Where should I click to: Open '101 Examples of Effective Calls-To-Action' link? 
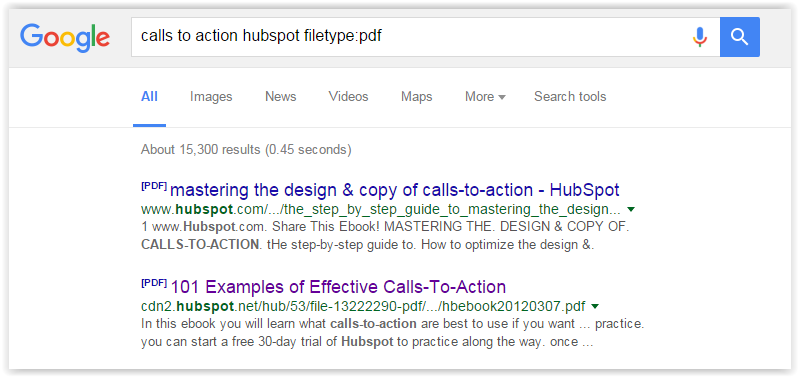click(339, 287)
